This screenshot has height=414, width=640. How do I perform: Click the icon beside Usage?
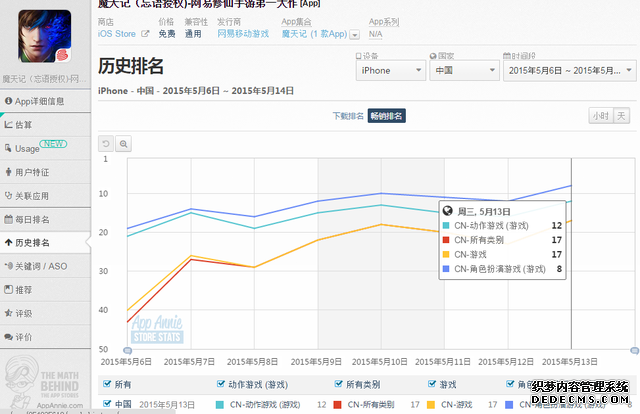point(9,148)
